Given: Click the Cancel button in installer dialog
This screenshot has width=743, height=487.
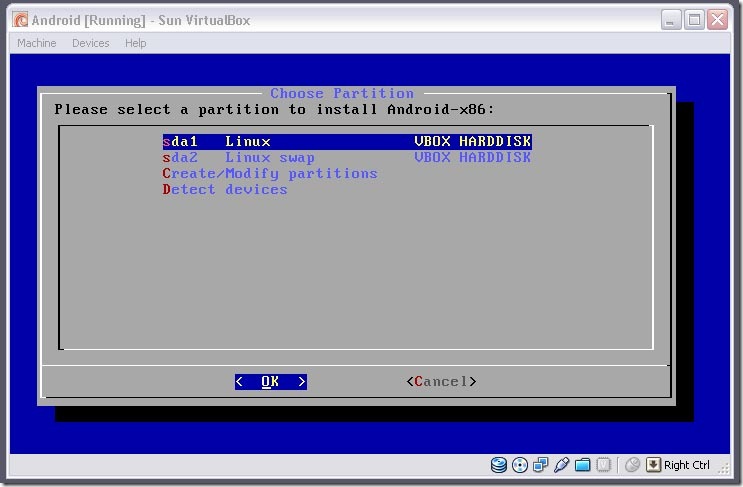Looking at the screenshot, I should [441, 382].
